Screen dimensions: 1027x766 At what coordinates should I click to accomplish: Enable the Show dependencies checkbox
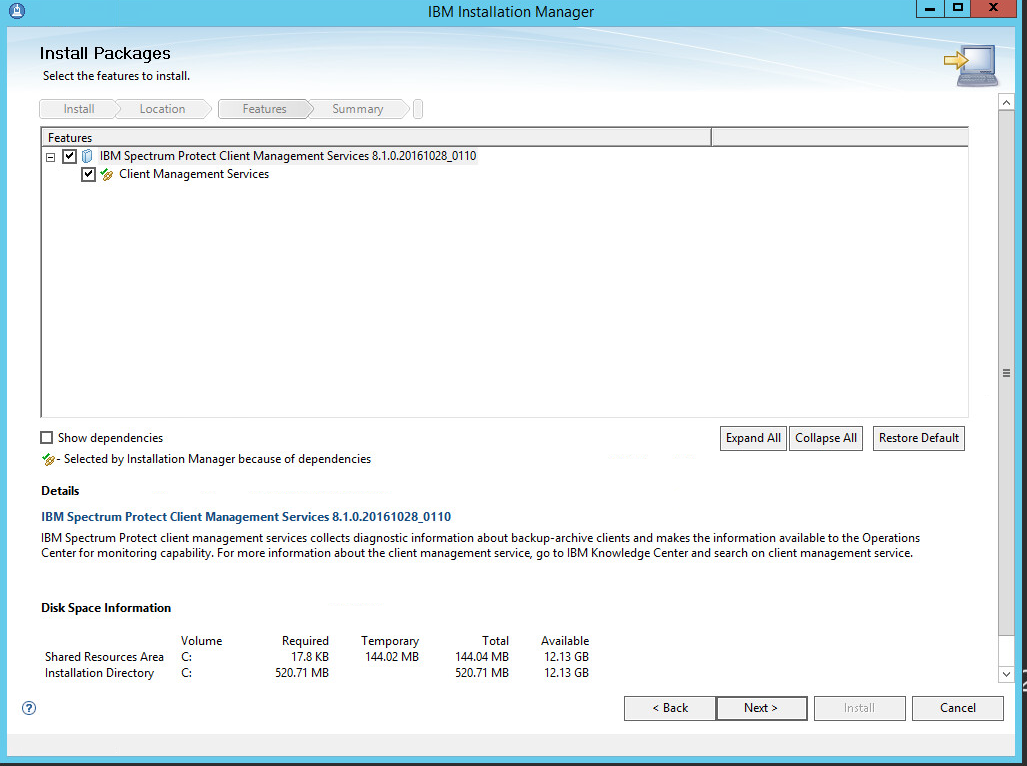coord(47,438)
